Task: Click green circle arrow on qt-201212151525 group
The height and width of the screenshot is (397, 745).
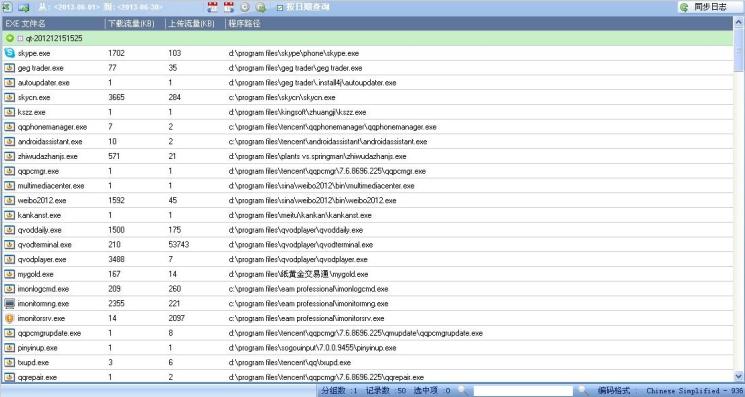Action: click(x=10, y=38)
